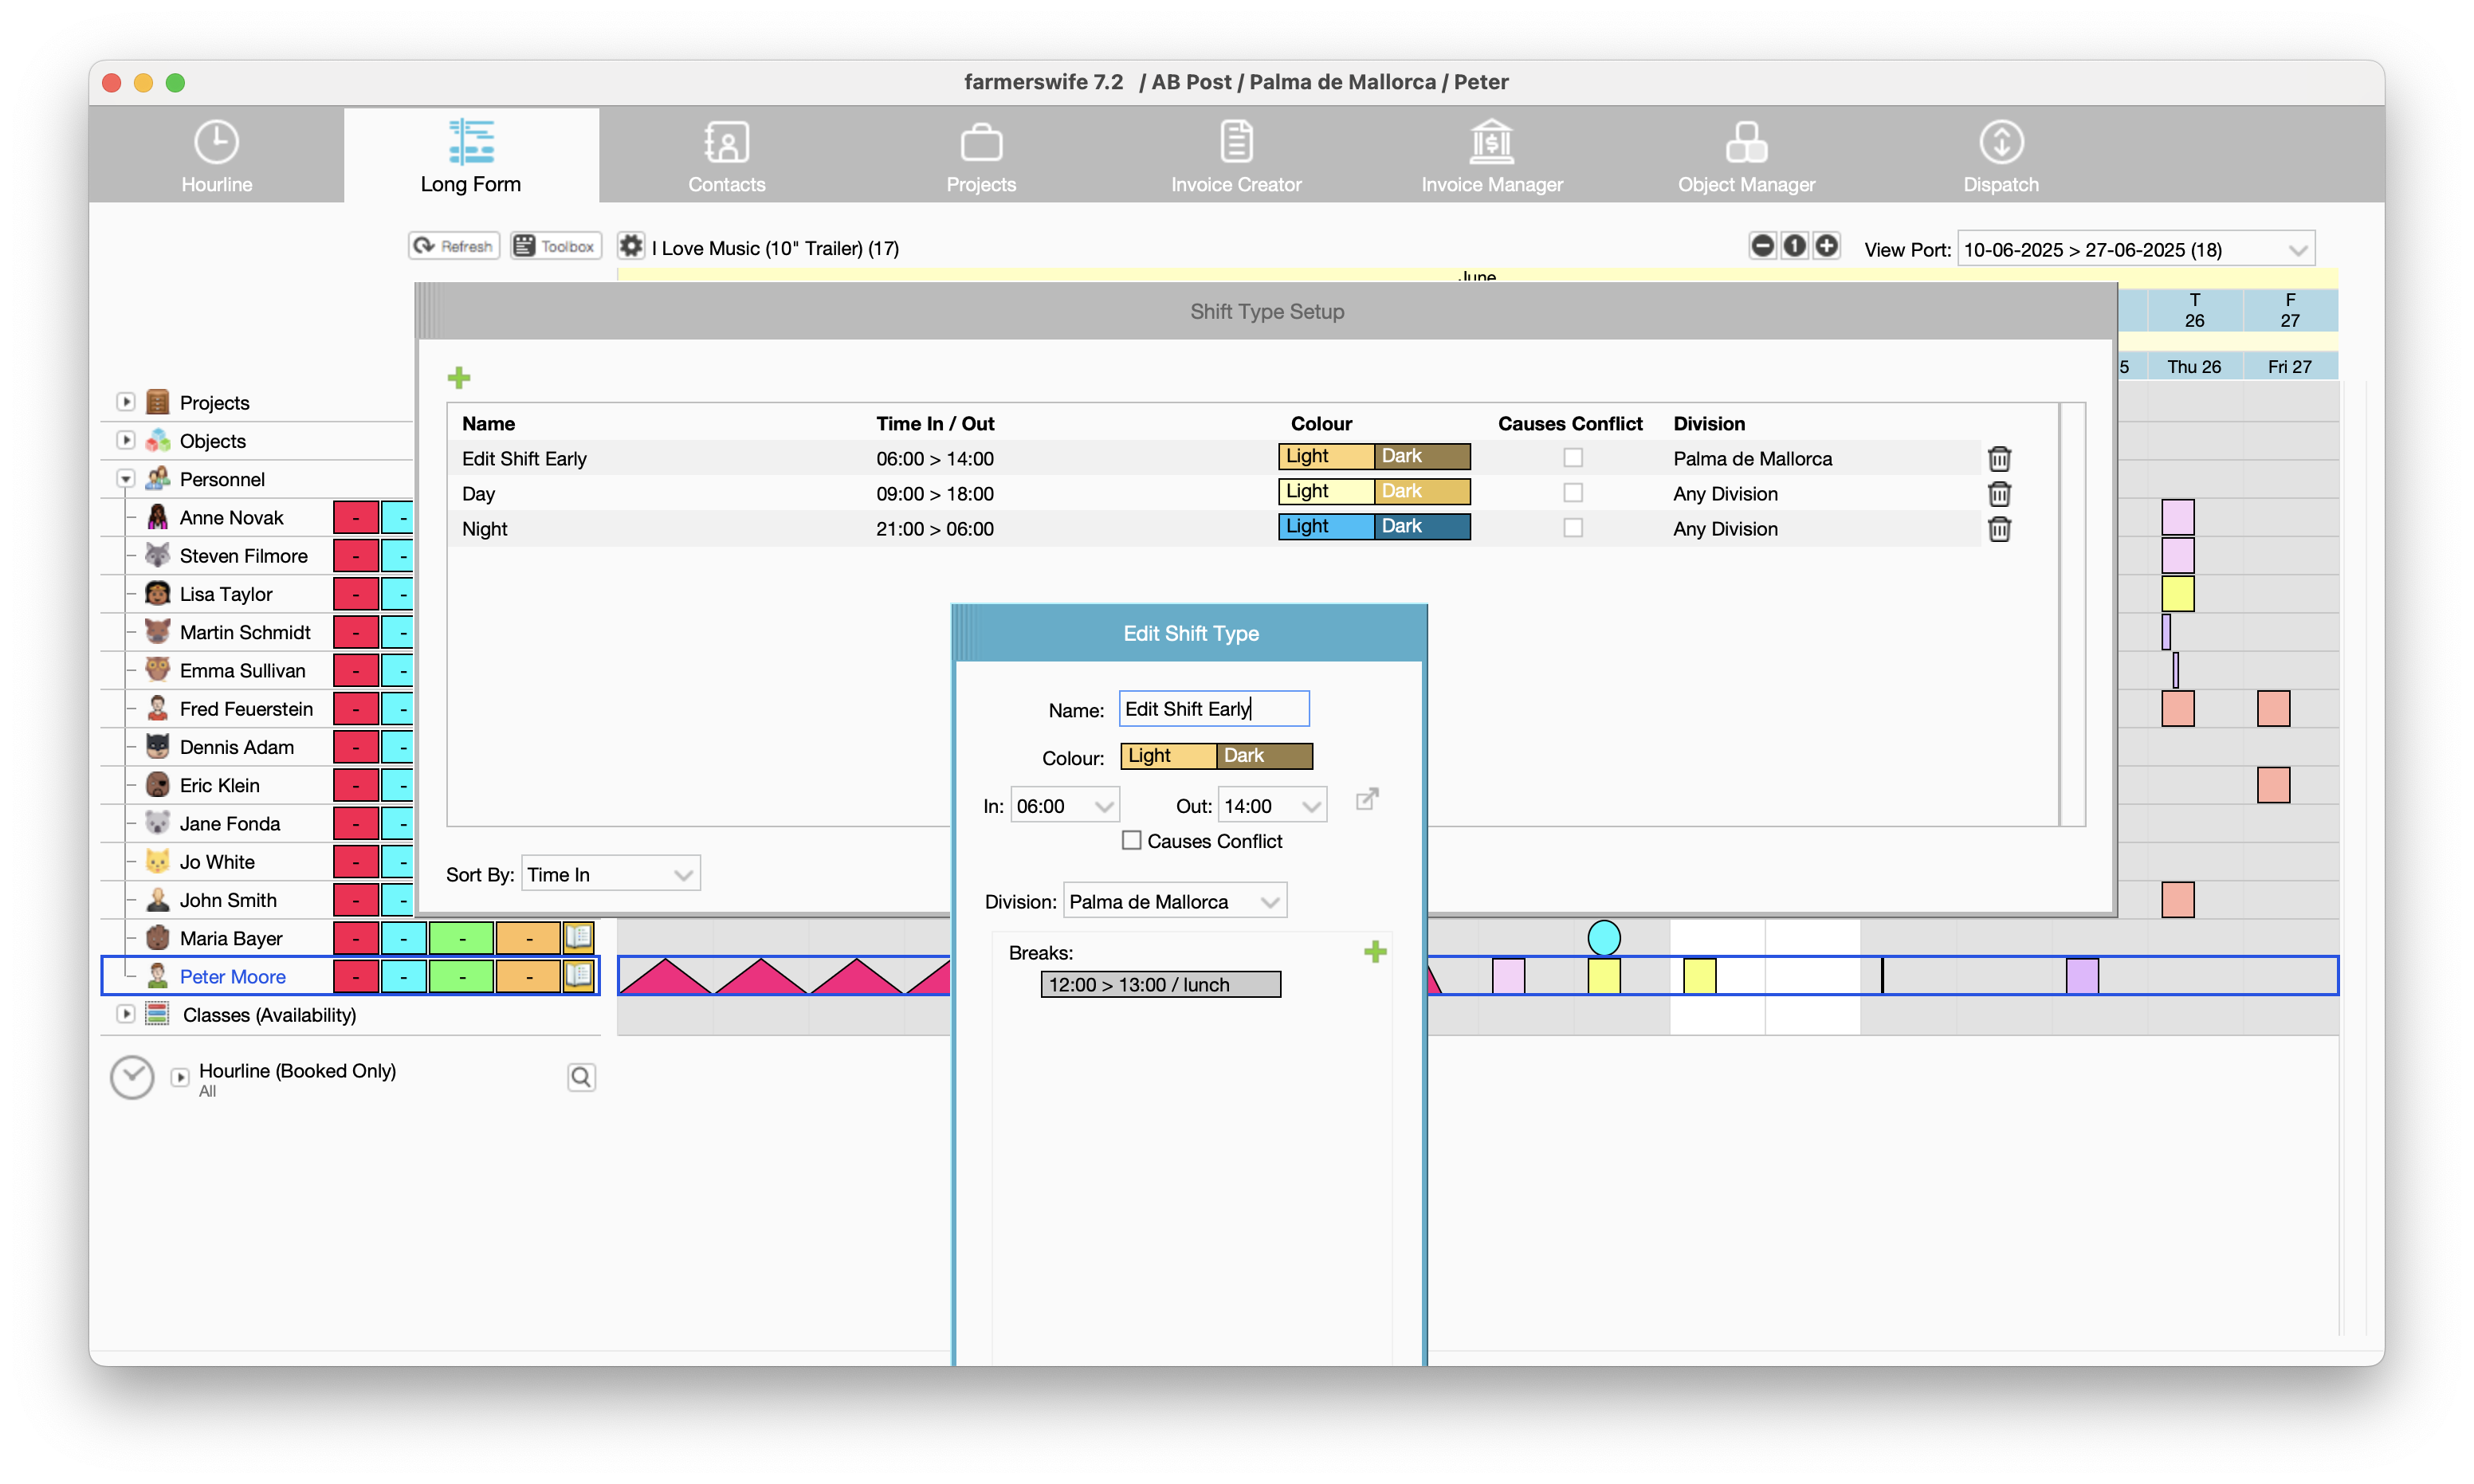Change Light colour in Edit Shift Type dialog
The height and width of the screenshot is (1484, 2474).
tap(1168, 756)
